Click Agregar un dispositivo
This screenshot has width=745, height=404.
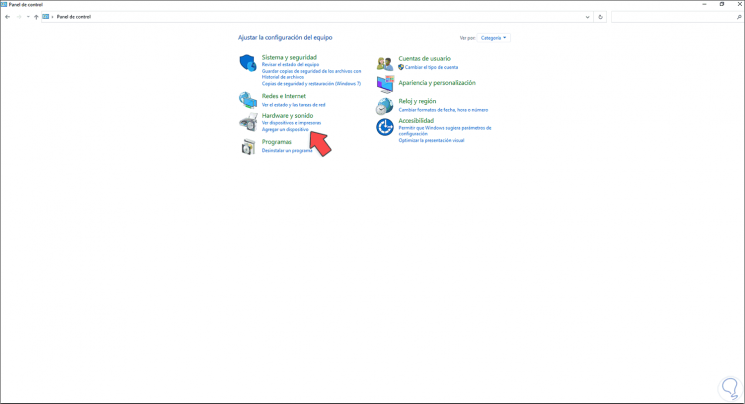[285, 129]
